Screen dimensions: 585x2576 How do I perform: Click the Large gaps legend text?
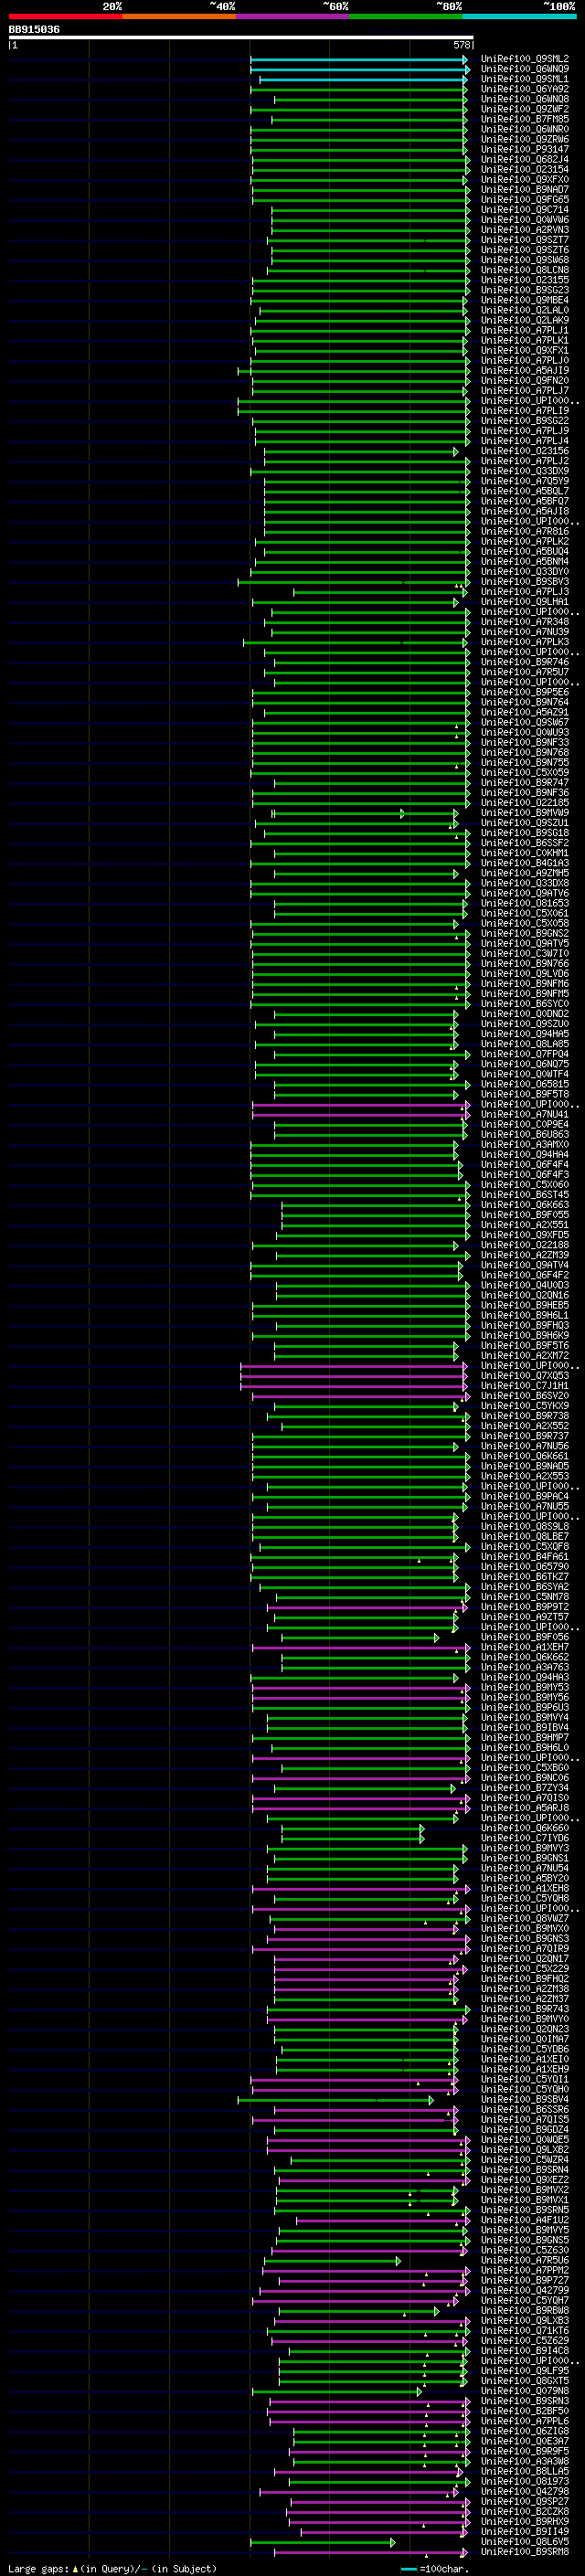point(112,2568)
